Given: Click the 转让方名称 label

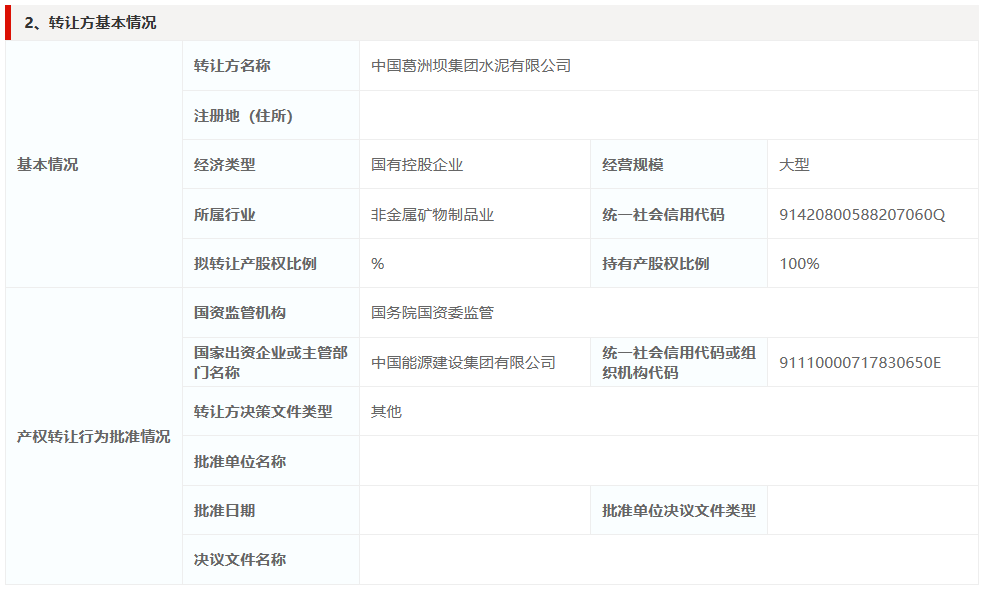Looking at the screenshot, I should coord(232,65).
